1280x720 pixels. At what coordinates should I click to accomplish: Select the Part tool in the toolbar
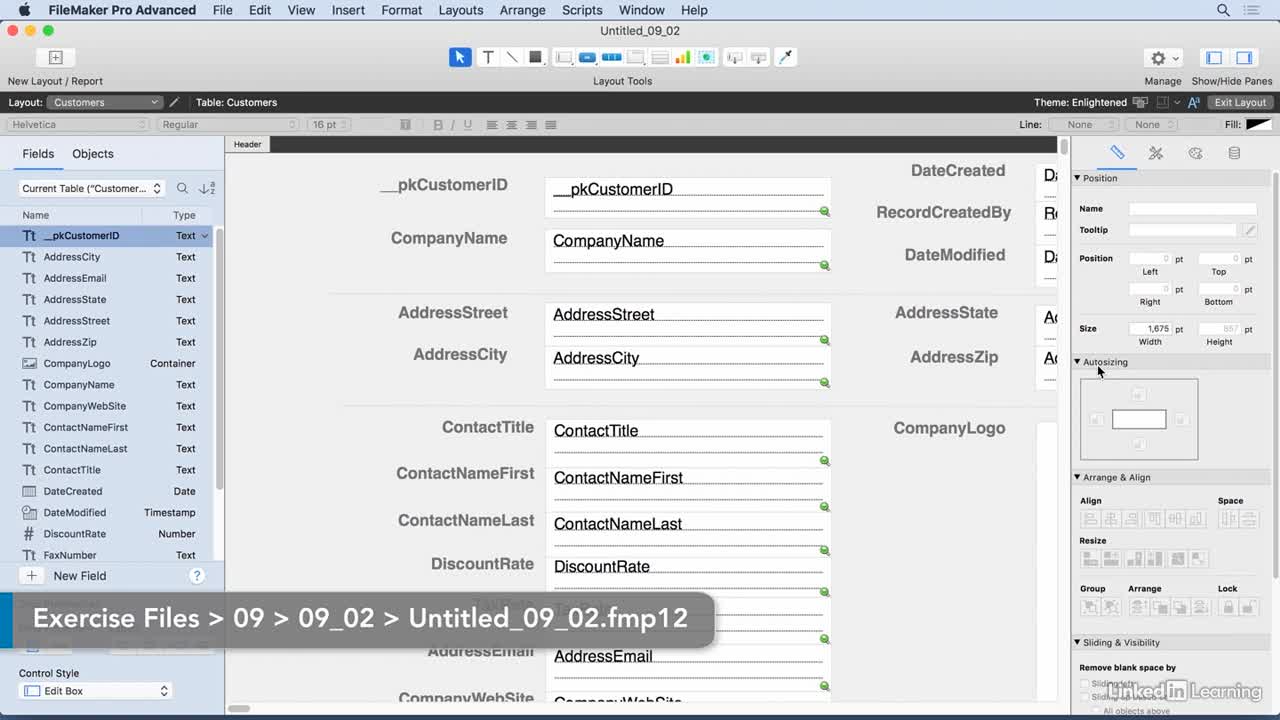pos(759,57)
